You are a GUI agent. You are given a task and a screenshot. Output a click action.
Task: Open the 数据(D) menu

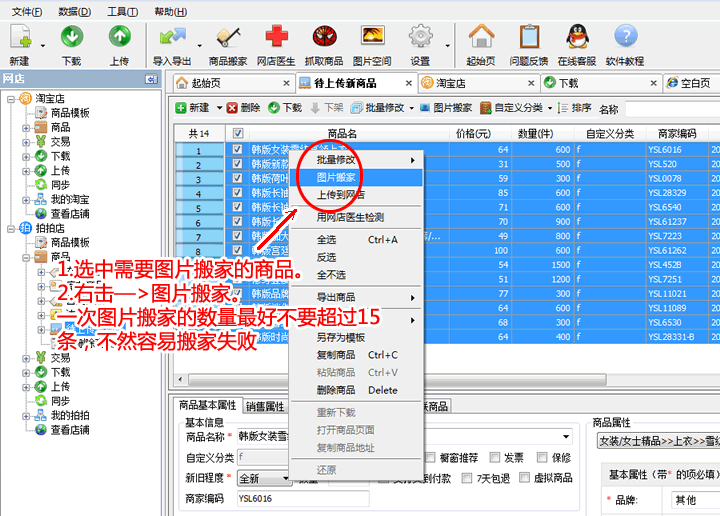click(75, 11)
